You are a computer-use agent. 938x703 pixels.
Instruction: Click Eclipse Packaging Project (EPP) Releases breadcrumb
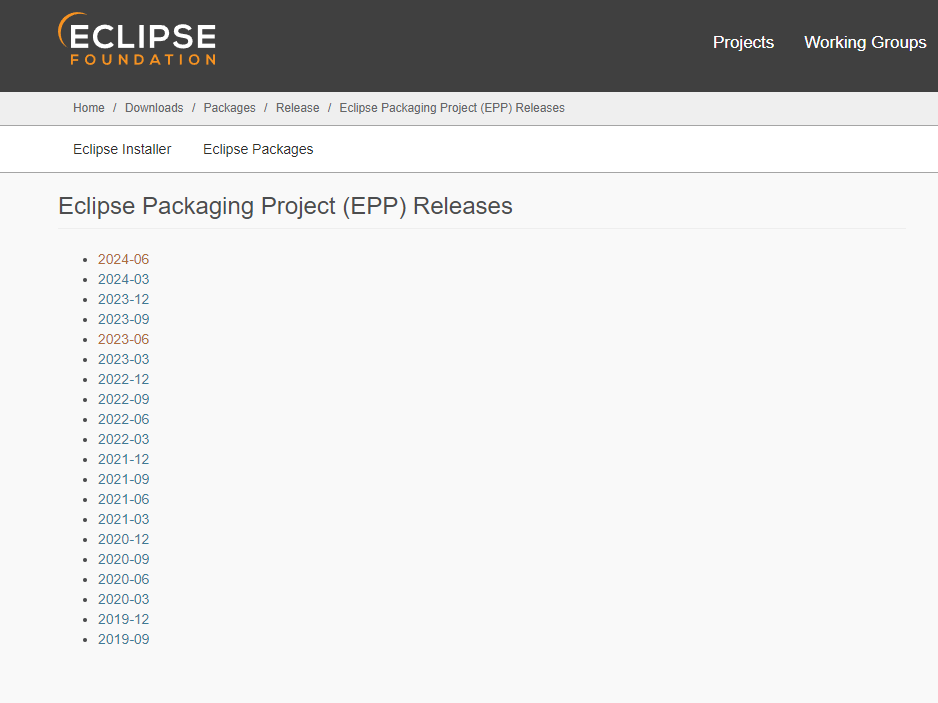452,108
